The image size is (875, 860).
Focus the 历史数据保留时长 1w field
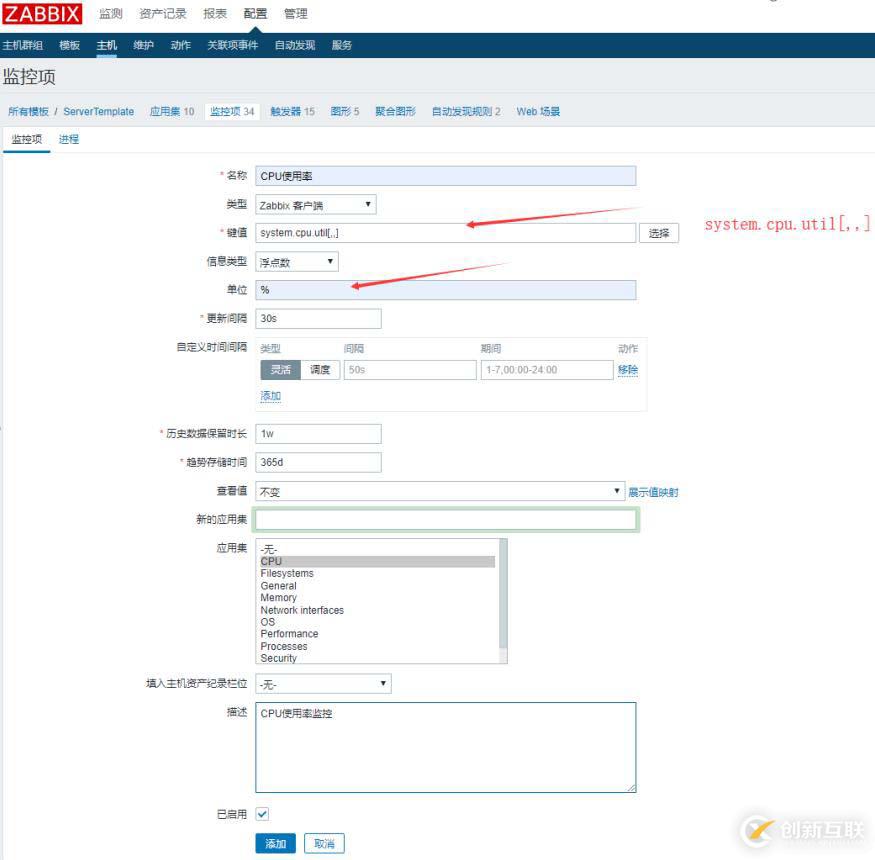point(318,434)
